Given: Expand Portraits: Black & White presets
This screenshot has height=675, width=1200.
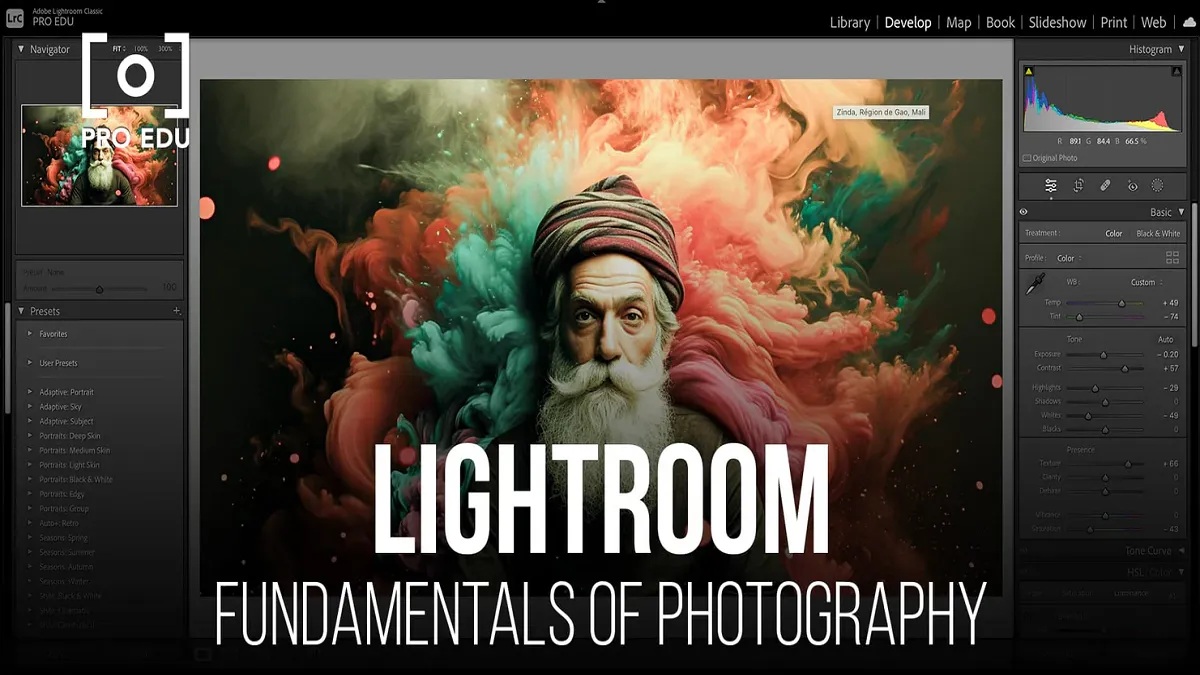Looking at the screenshot, I should pos(30,479).
